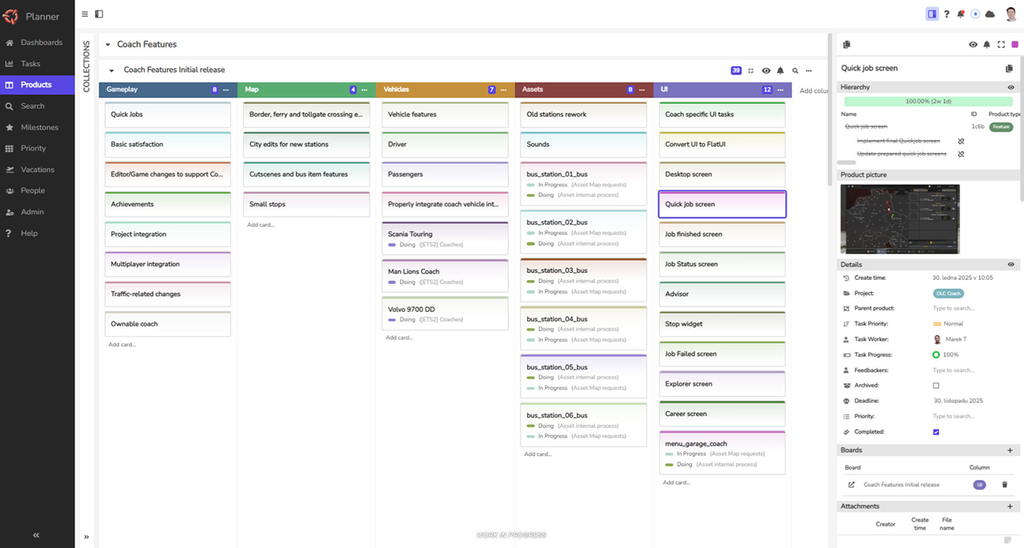The width and height of the screenshot is (1024, 548).
Task: Go to Vacations in the sidebar
Action: click(x=37, y=169)
